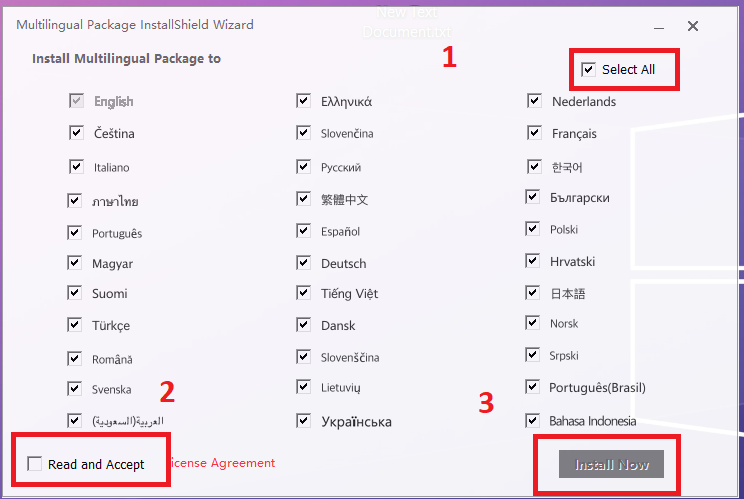The height and width of the screenshot is (499, 744).
Task: Uncheck the Norsk checkbox
Action: 533,323
